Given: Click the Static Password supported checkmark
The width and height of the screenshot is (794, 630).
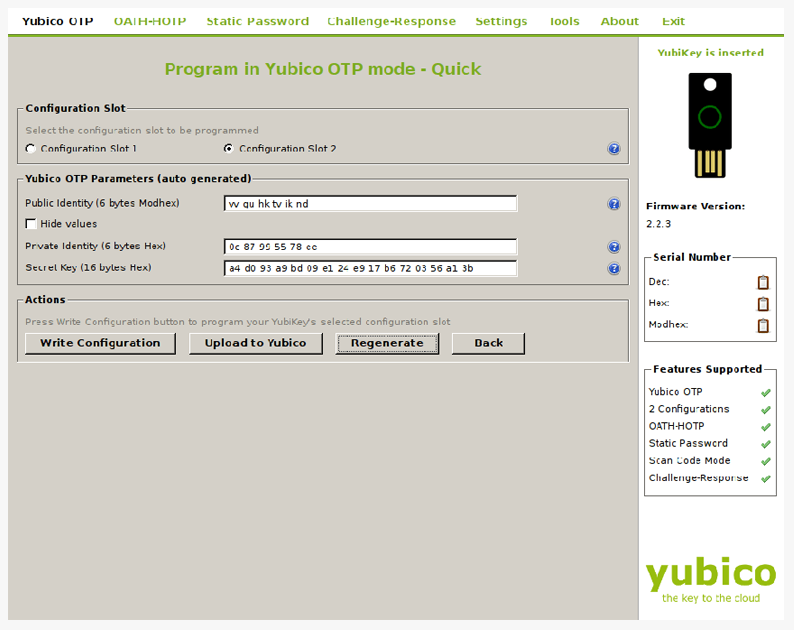Looking at the screenshot, I should (x=765, y=444).
